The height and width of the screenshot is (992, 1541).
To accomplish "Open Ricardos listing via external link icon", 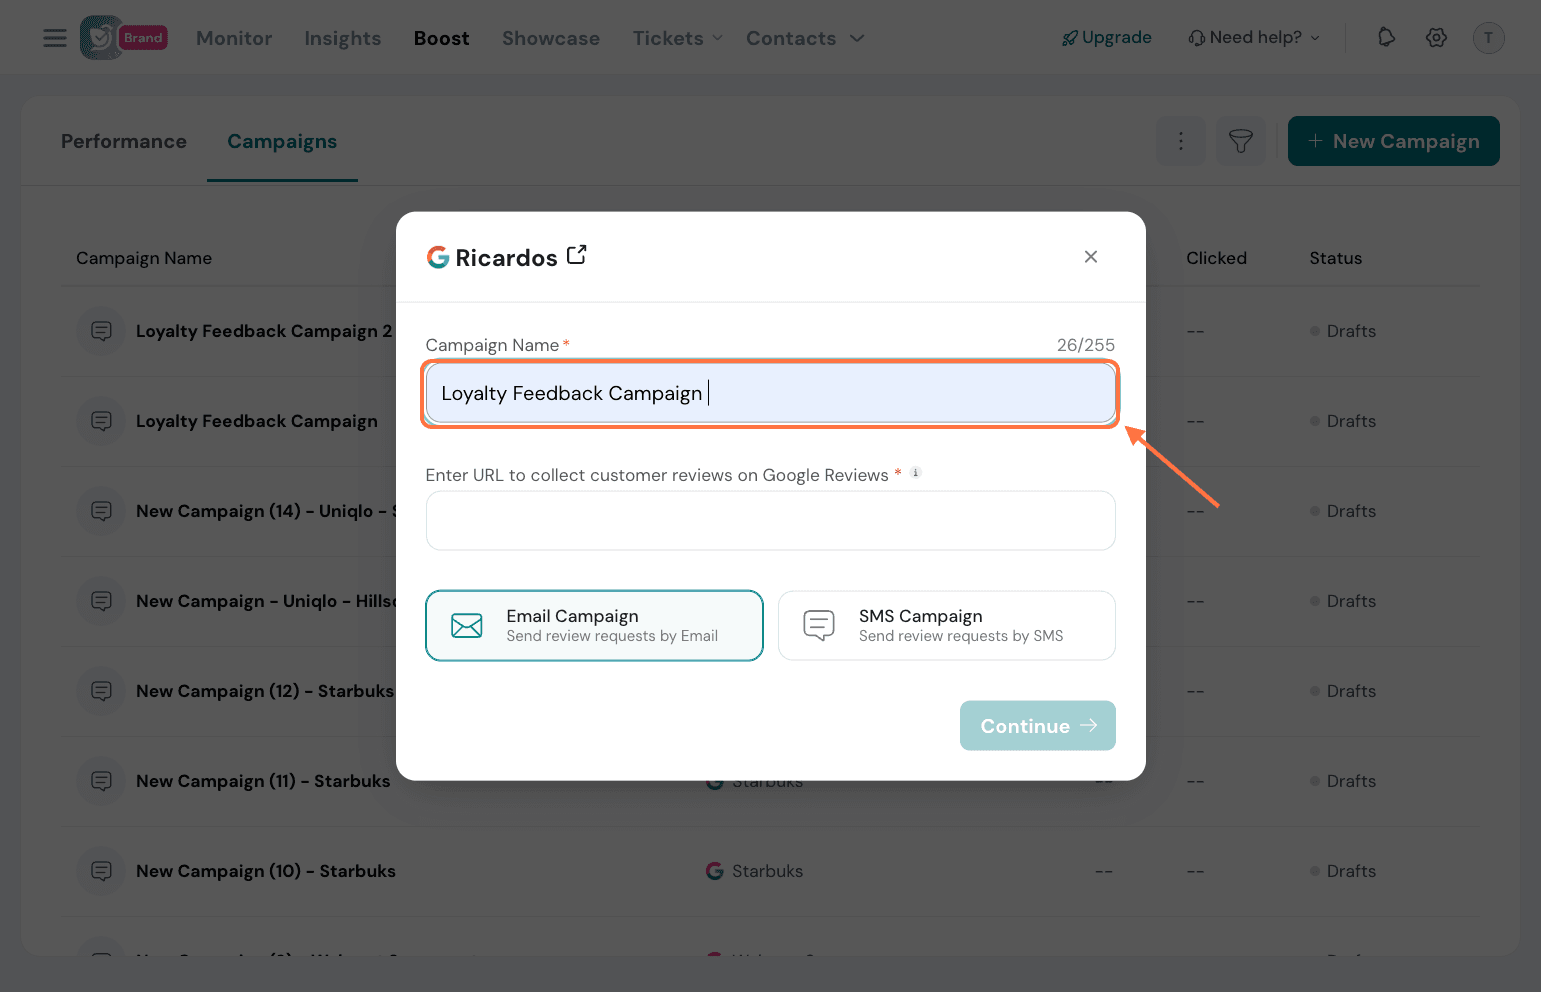I will click(577, 255).
